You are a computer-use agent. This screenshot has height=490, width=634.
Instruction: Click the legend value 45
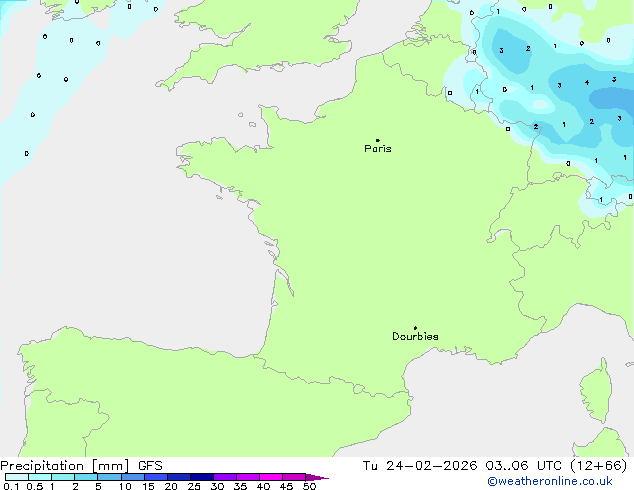click(x=286, y=486)
